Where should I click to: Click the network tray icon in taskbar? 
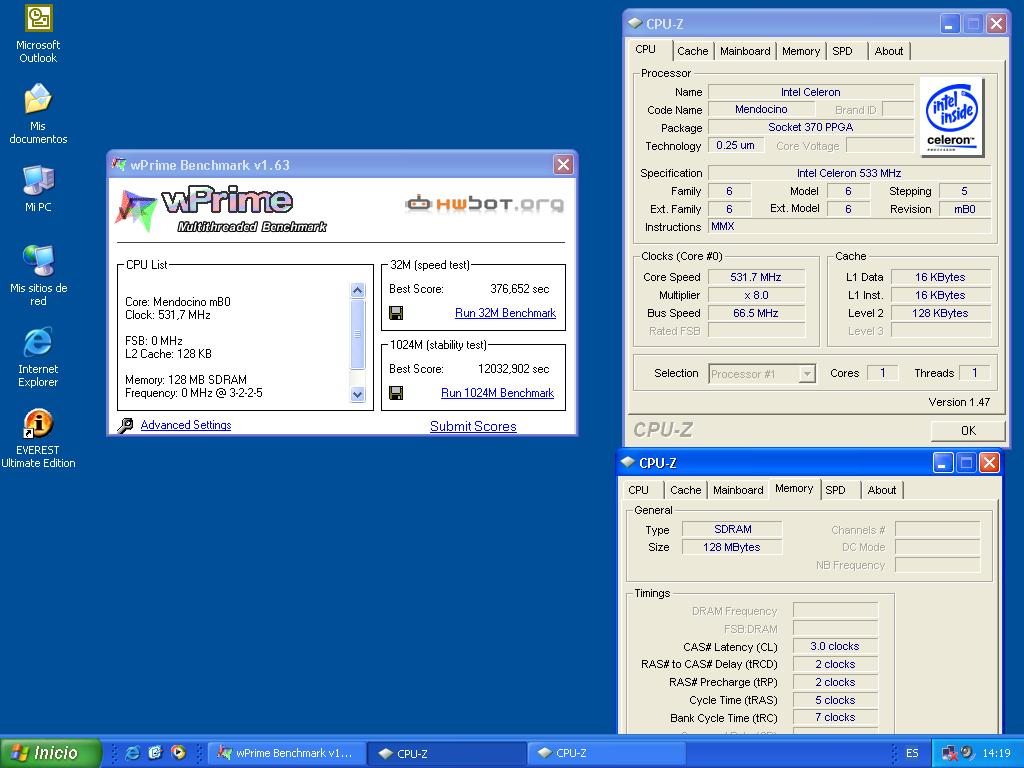[x=950, y=753]
